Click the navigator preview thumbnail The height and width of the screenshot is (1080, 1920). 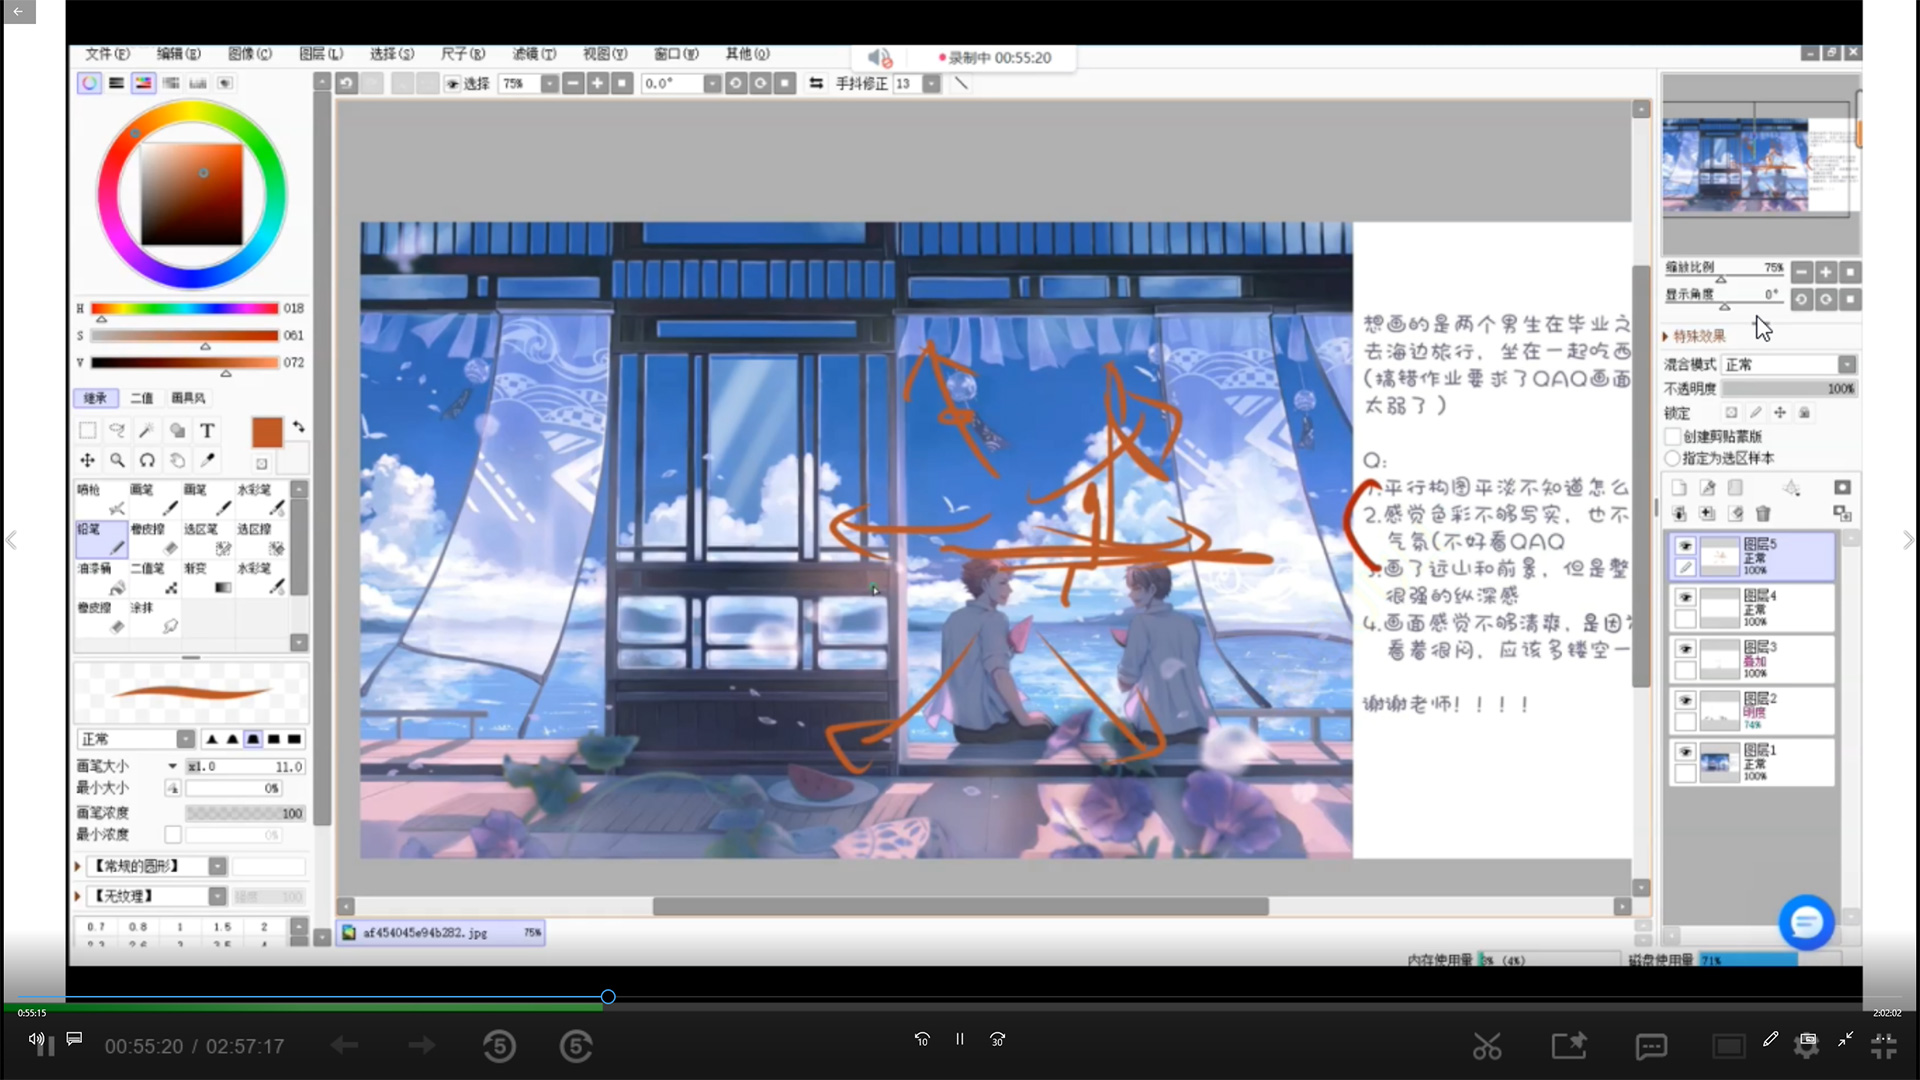click(x=1759, y=164)
